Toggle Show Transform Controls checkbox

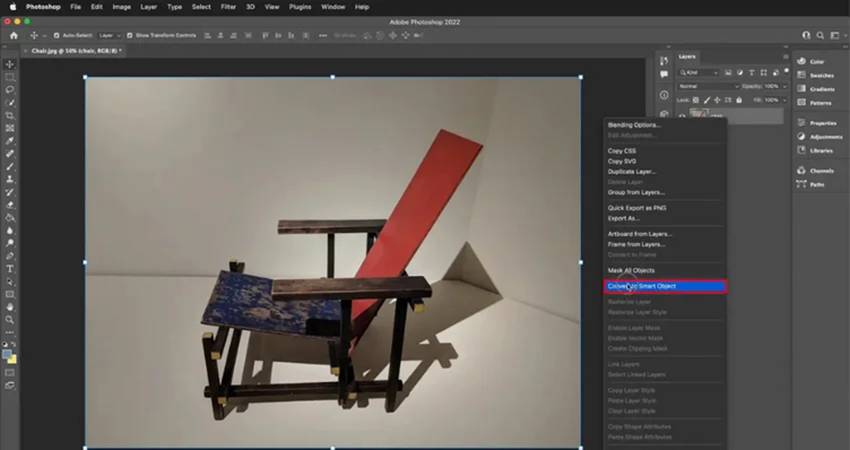pyautogui.click(x=130, y=35)
